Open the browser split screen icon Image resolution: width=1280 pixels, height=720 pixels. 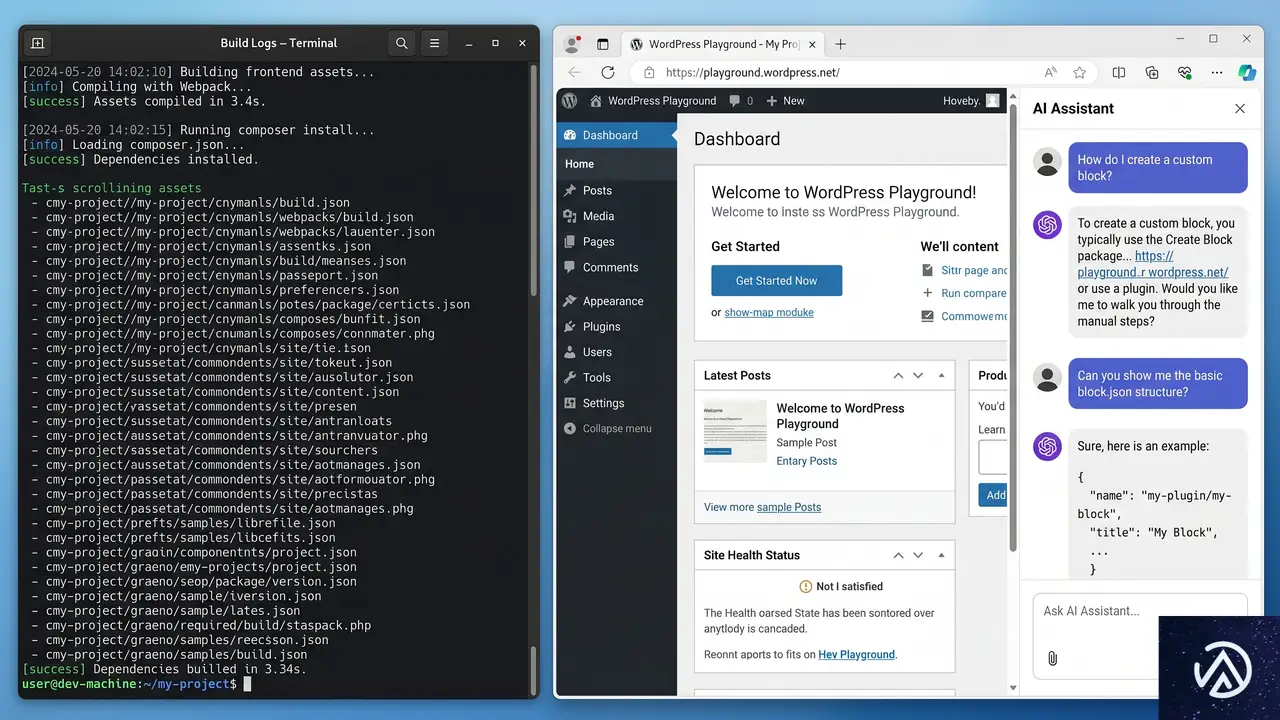[x=1119, y=72]
